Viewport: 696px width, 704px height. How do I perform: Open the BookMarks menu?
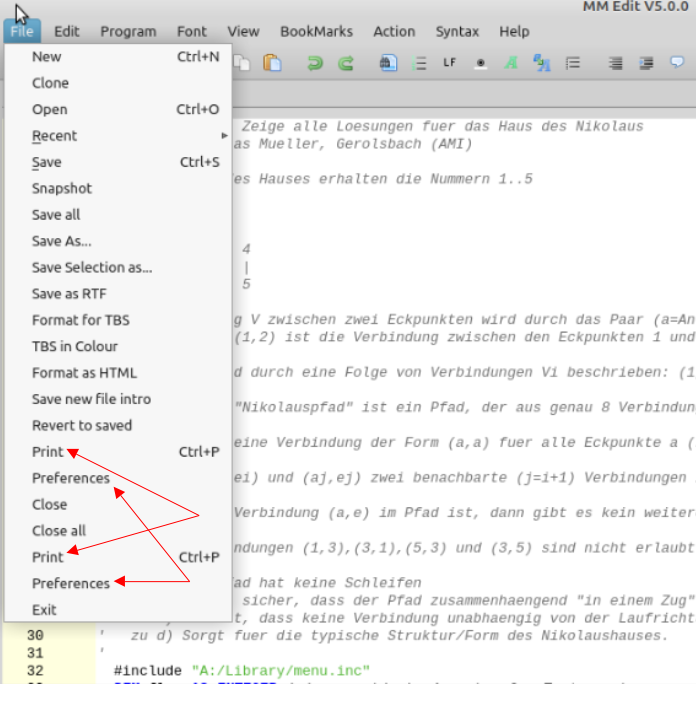click(316, 31)
